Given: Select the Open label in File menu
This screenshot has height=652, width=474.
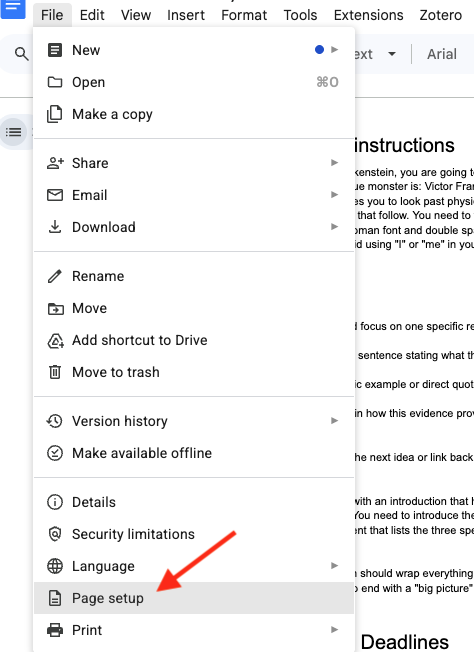Looking at the screenshot, I should [89, 82].
